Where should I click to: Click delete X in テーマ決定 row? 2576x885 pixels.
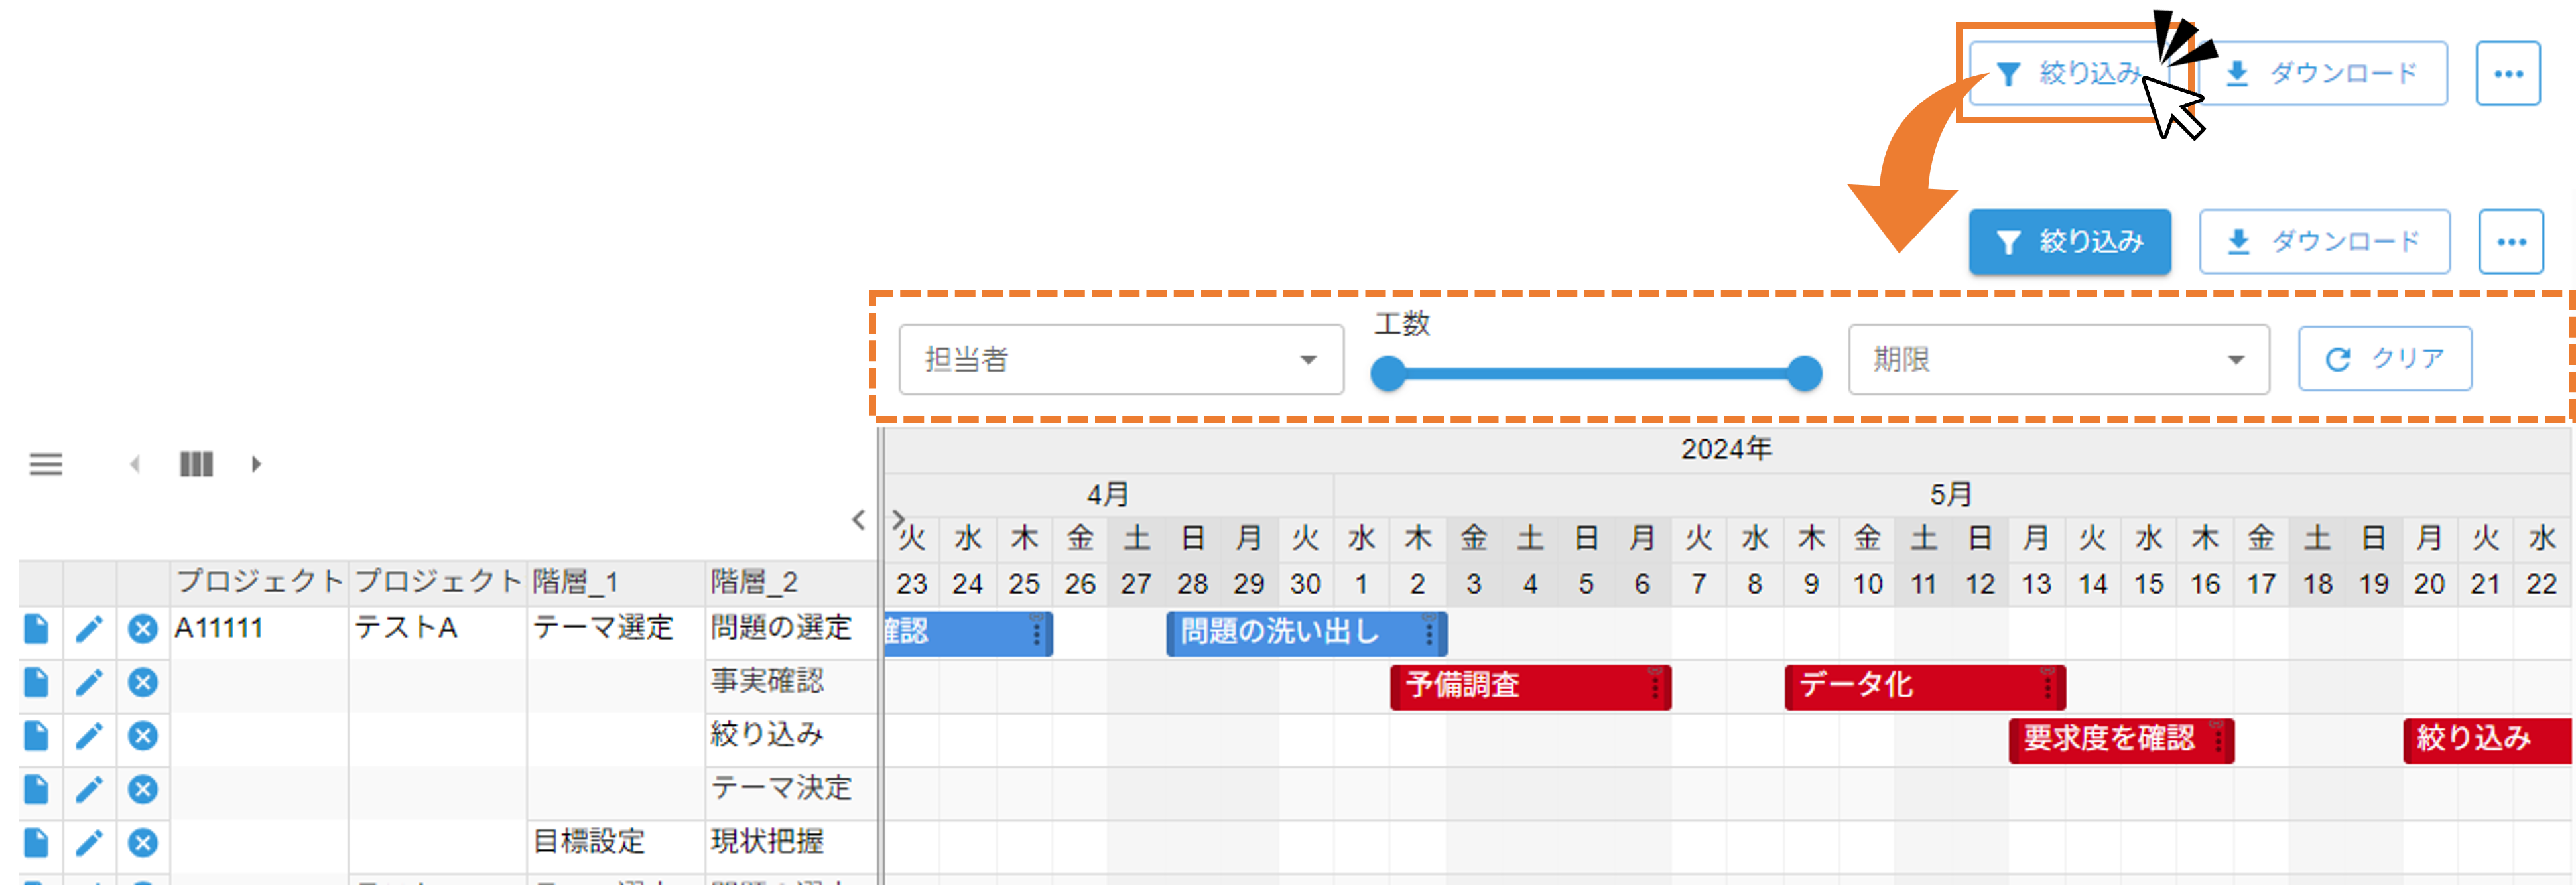coord(143,790)
